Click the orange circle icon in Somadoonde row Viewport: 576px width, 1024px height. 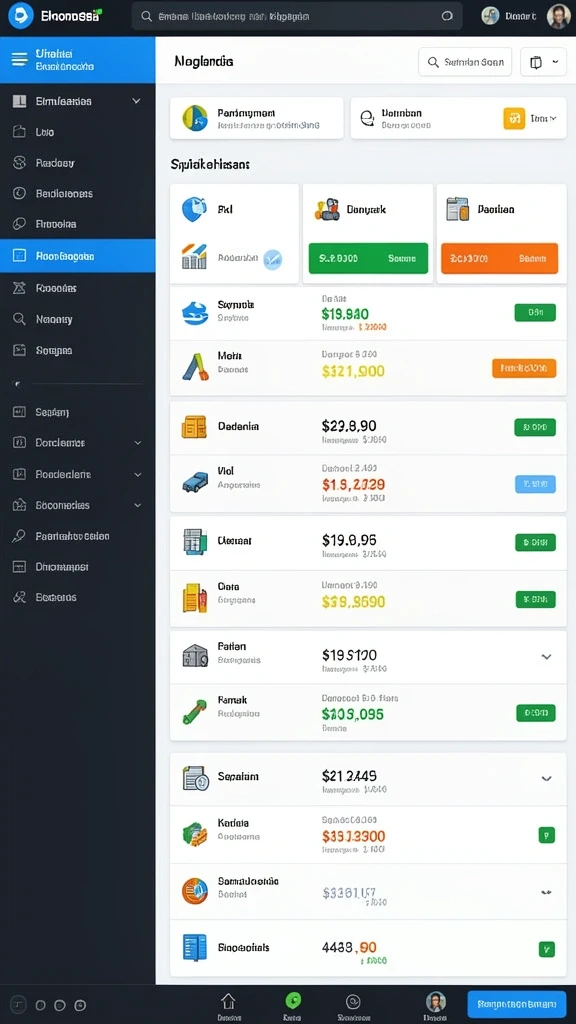[195, 891]
